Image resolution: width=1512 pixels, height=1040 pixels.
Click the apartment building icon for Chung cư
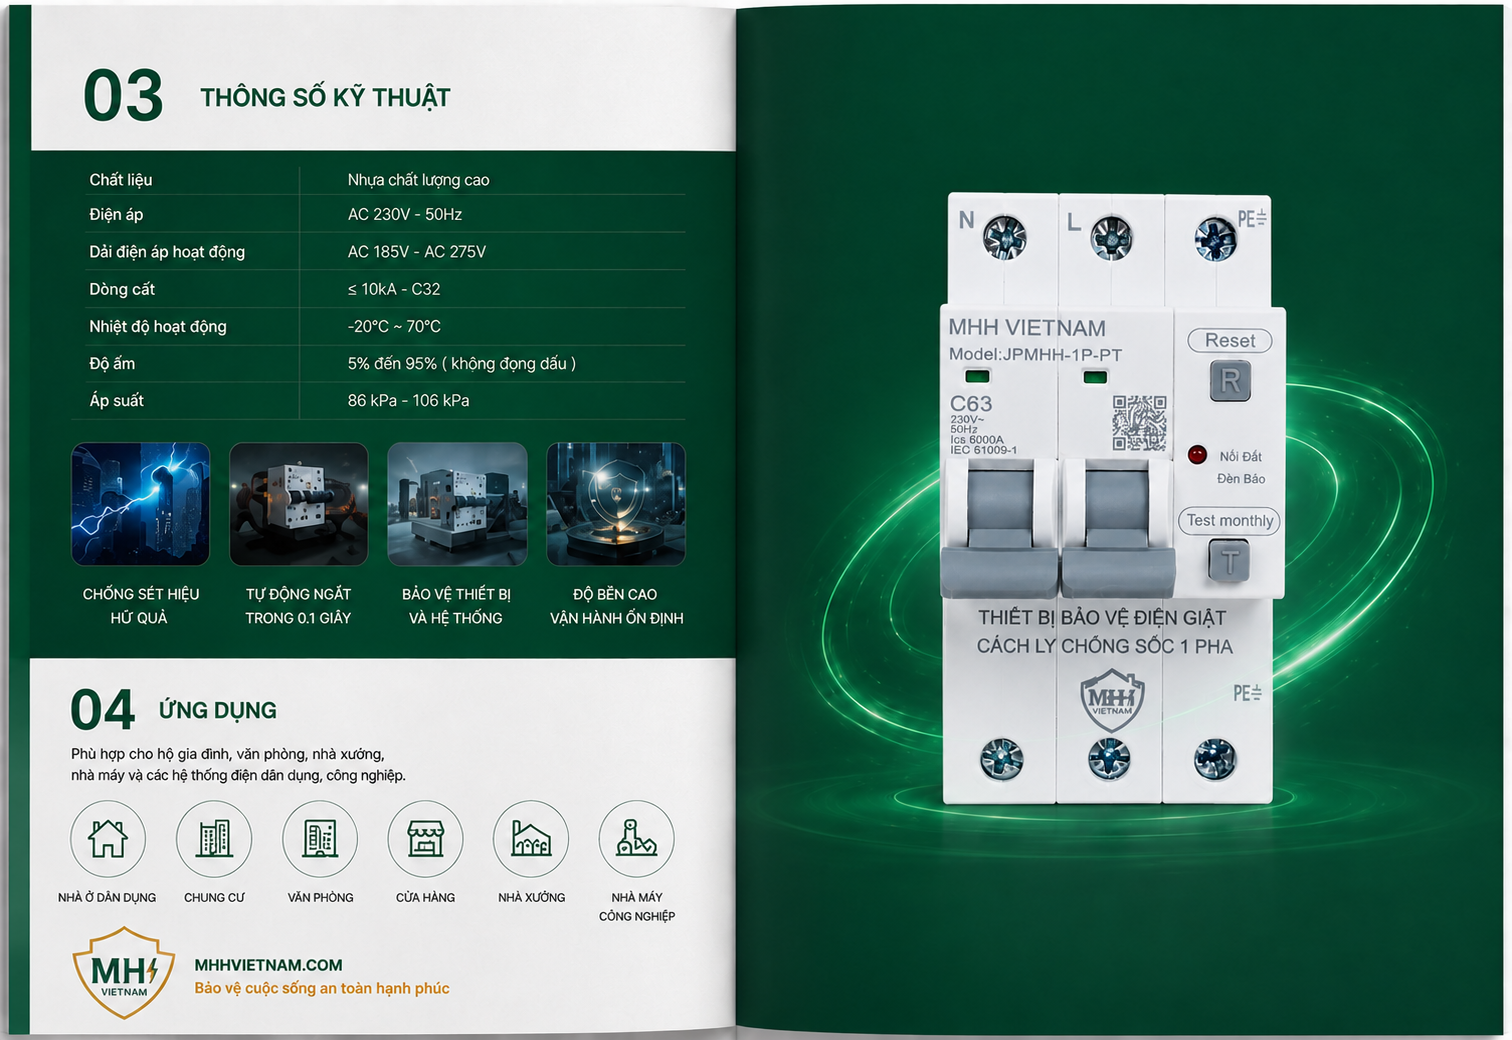coord(214,838)
